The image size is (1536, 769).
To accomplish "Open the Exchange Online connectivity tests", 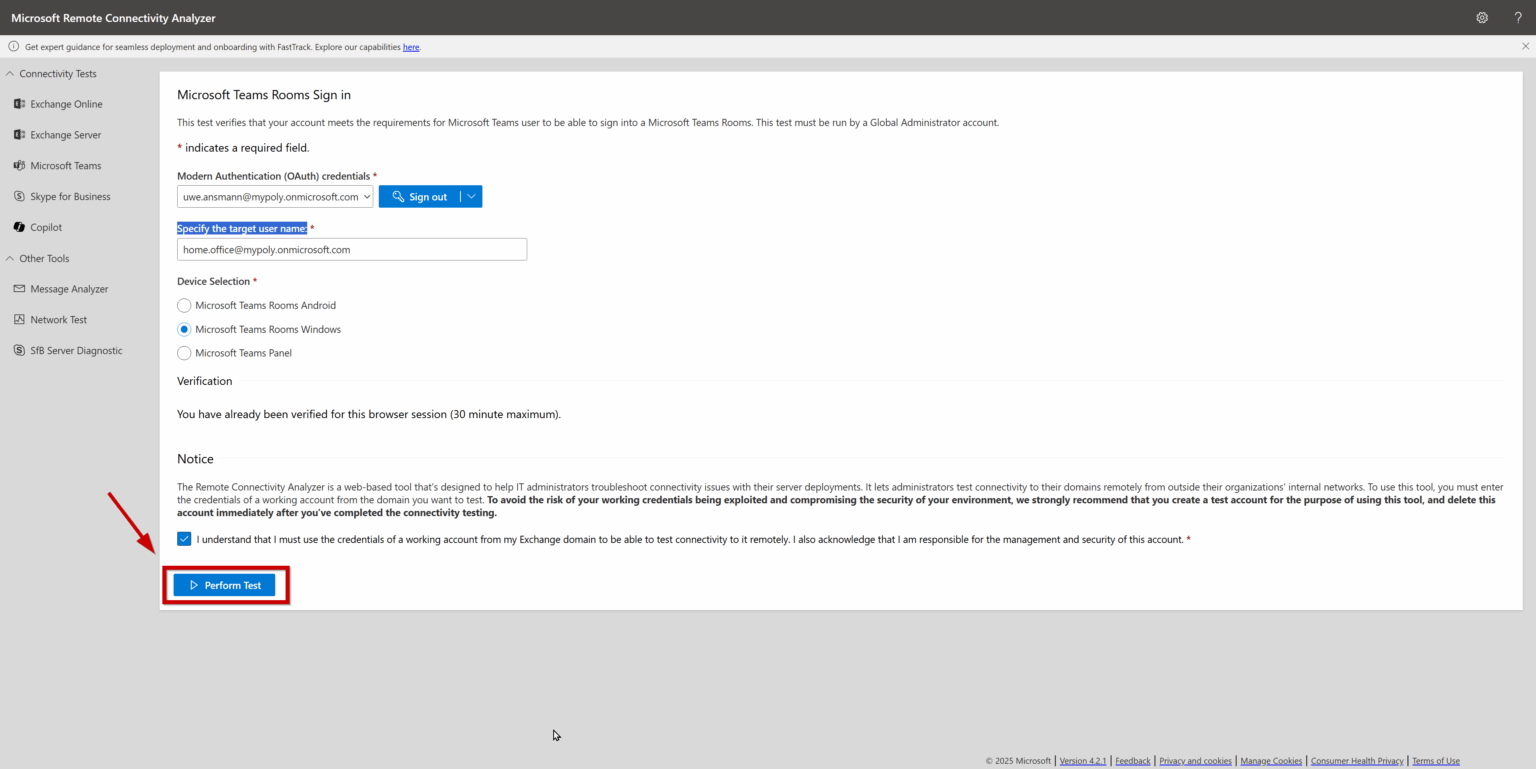I will coord(64,103).
